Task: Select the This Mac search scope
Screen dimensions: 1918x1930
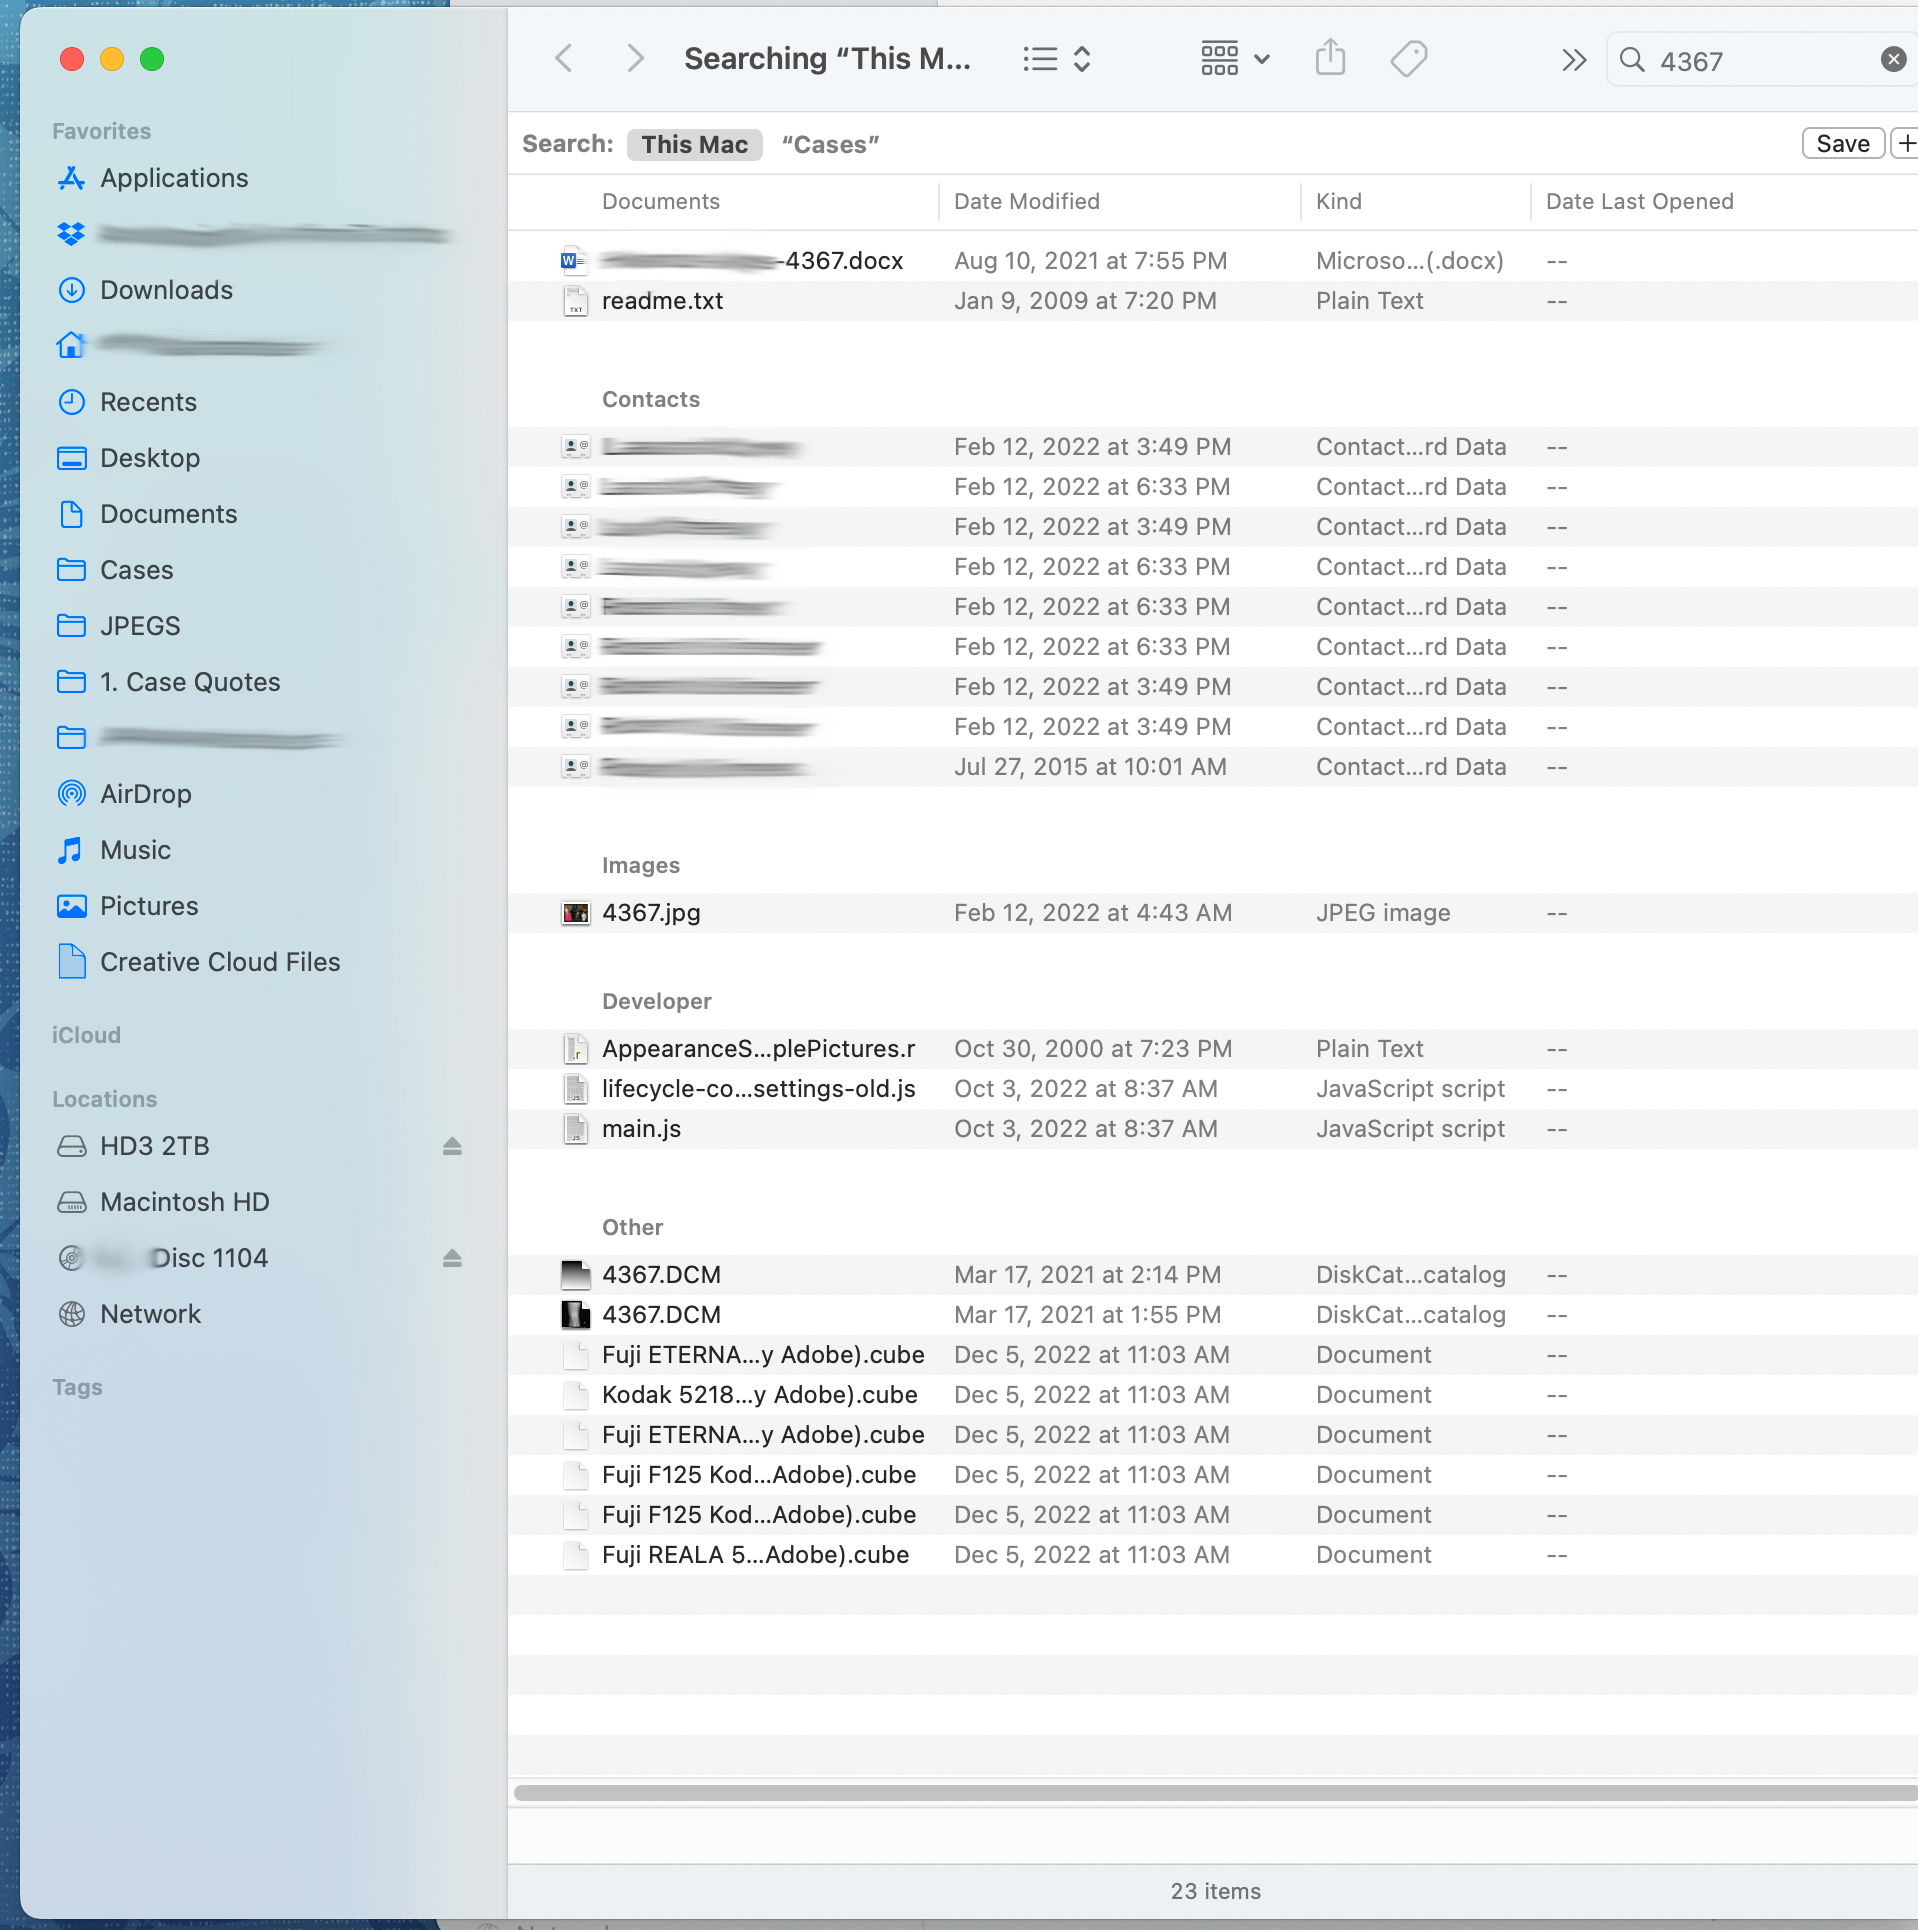Action: click(x=694, y=144)
